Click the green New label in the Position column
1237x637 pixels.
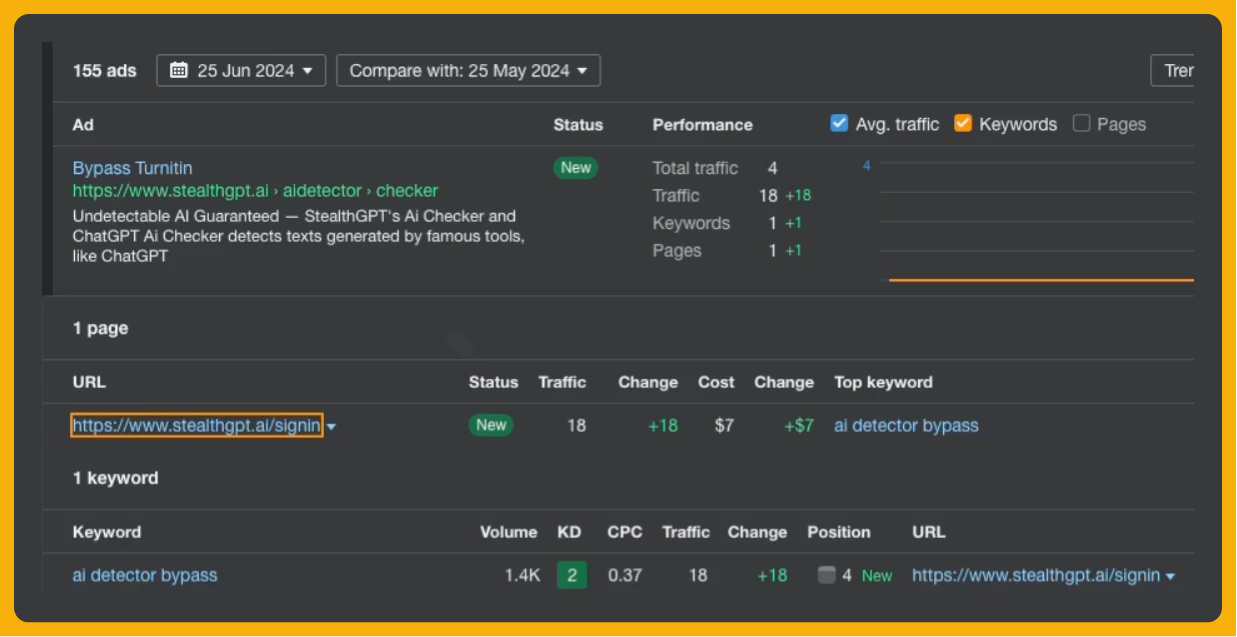(877, 576)
